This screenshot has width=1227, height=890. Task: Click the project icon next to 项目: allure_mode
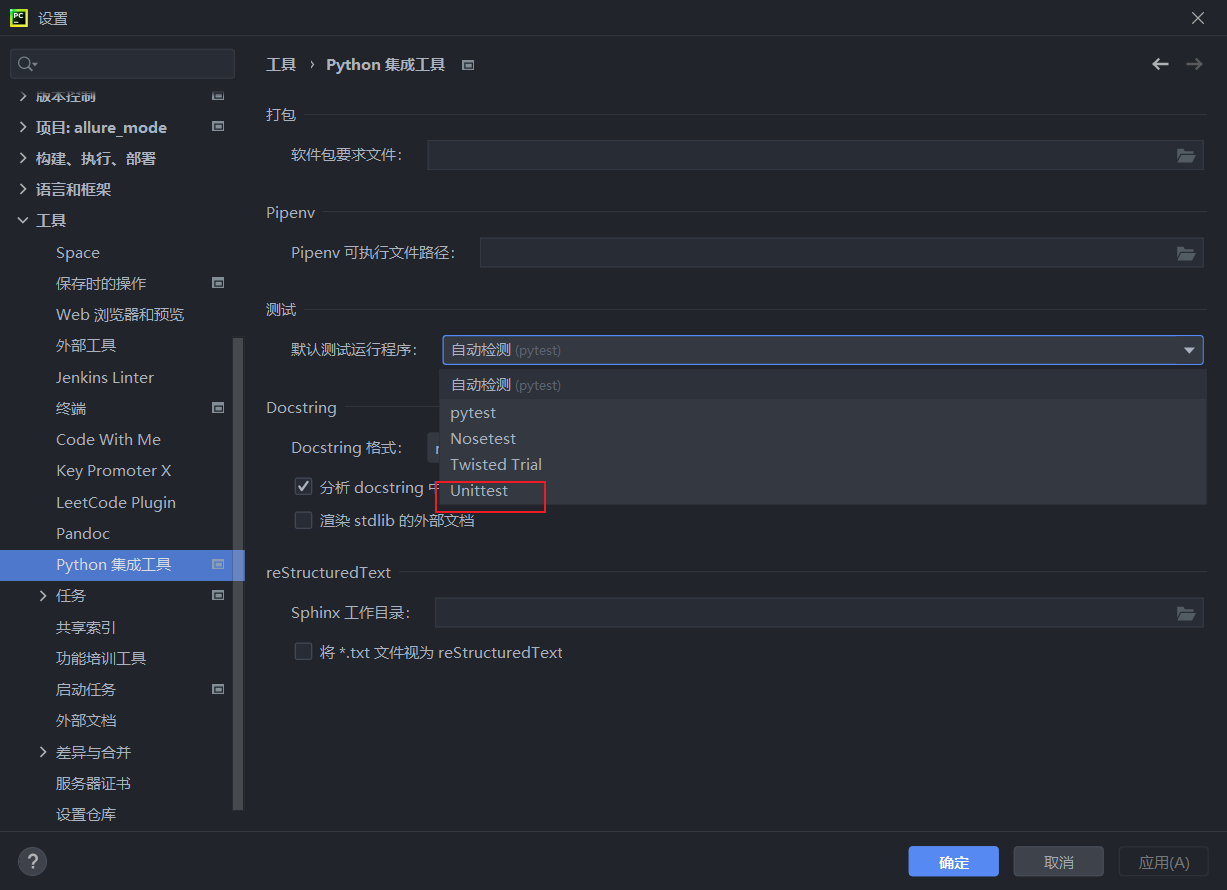[218, 127]
